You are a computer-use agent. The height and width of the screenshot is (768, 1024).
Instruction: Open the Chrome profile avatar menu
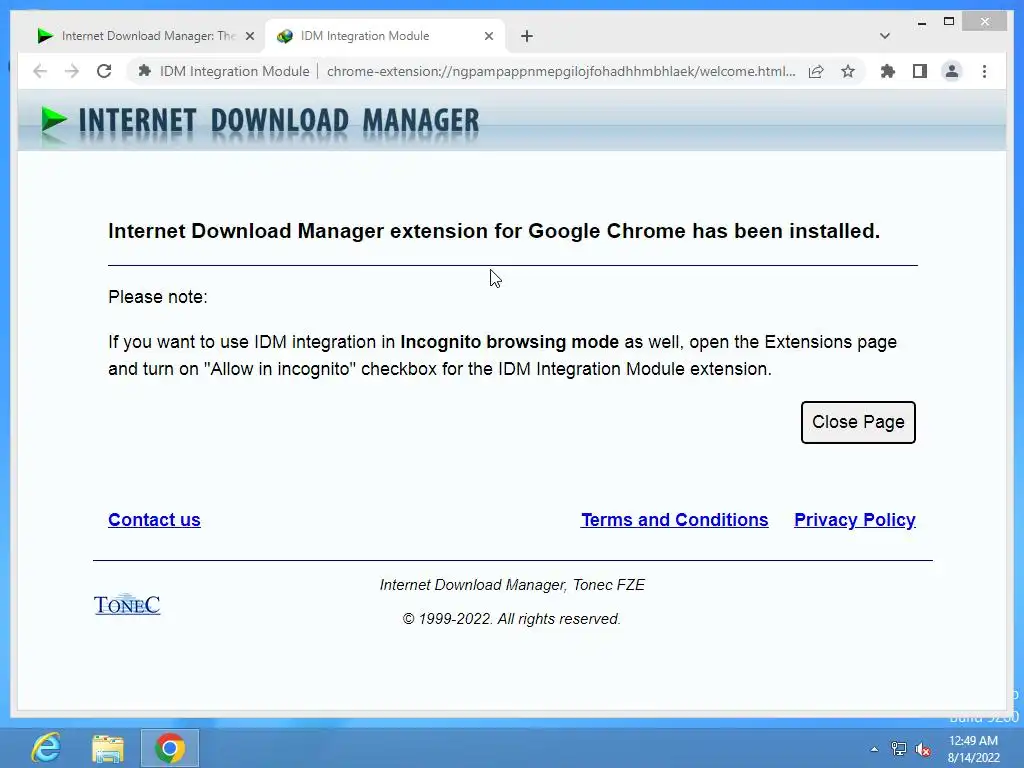click(952, 71)
